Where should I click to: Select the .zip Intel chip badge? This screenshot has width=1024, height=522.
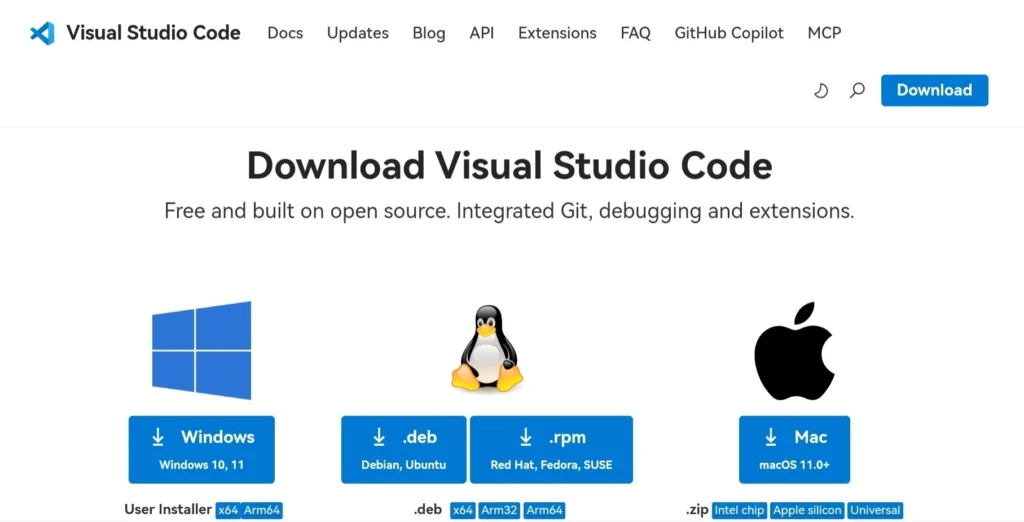[x=739, y=510]
